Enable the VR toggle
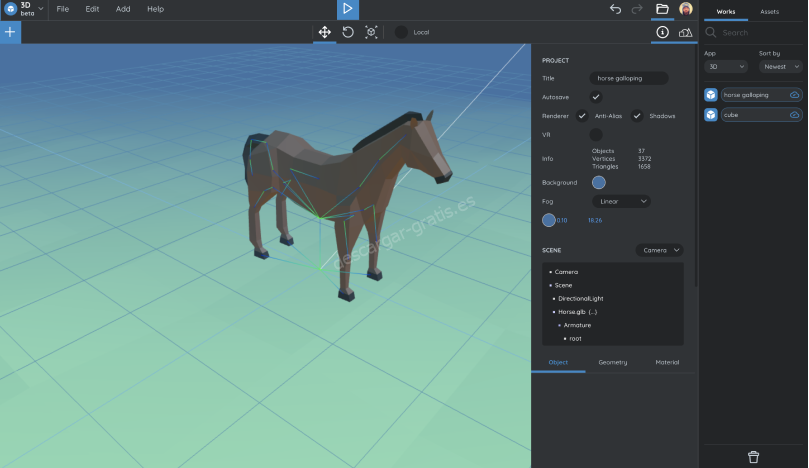The width and height of the screenshot is (809, 468). pos(596,134)
